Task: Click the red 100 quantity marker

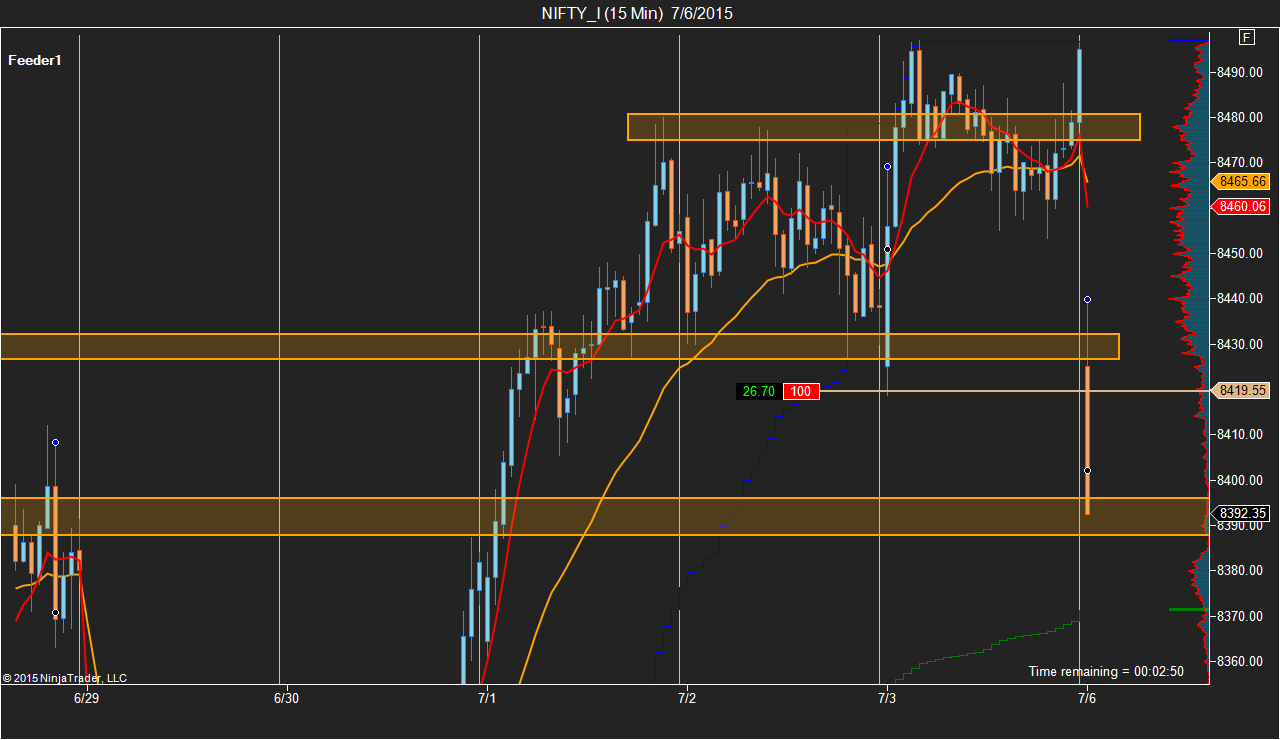Action: [801, 391]
